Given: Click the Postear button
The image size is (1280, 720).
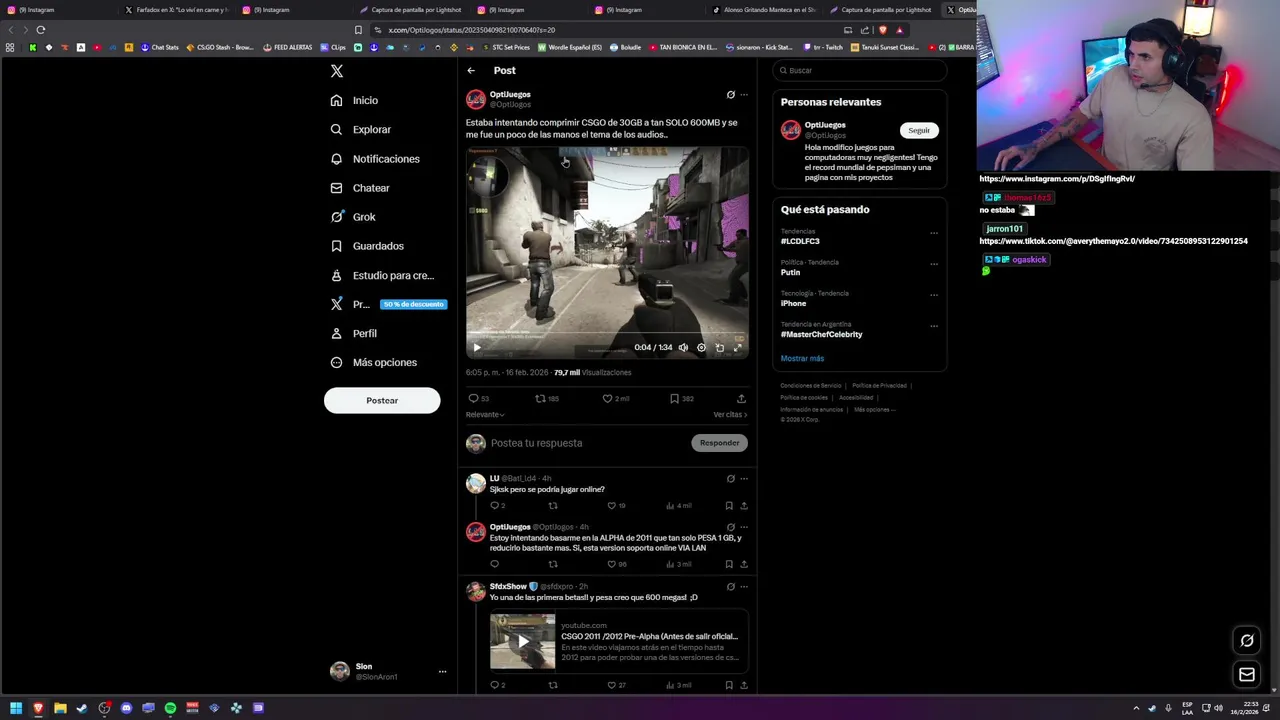Looking at the screenshot, I should (382, 400).
